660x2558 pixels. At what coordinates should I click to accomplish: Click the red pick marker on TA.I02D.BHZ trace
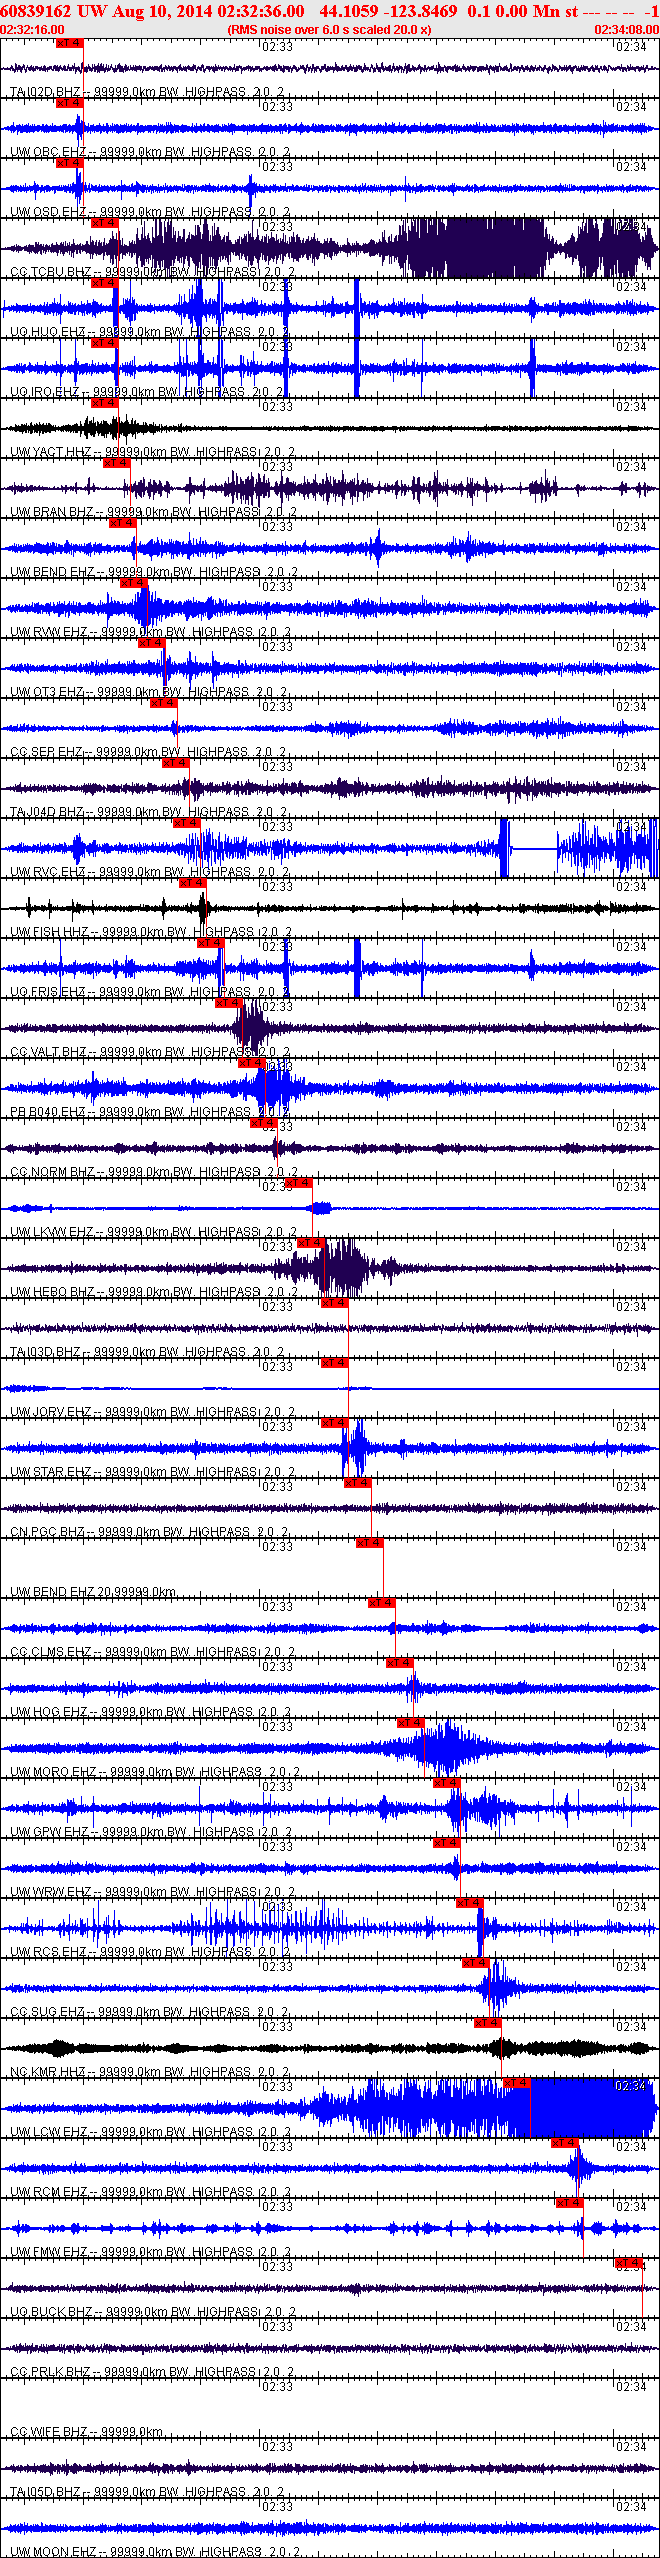pos(69,43)
